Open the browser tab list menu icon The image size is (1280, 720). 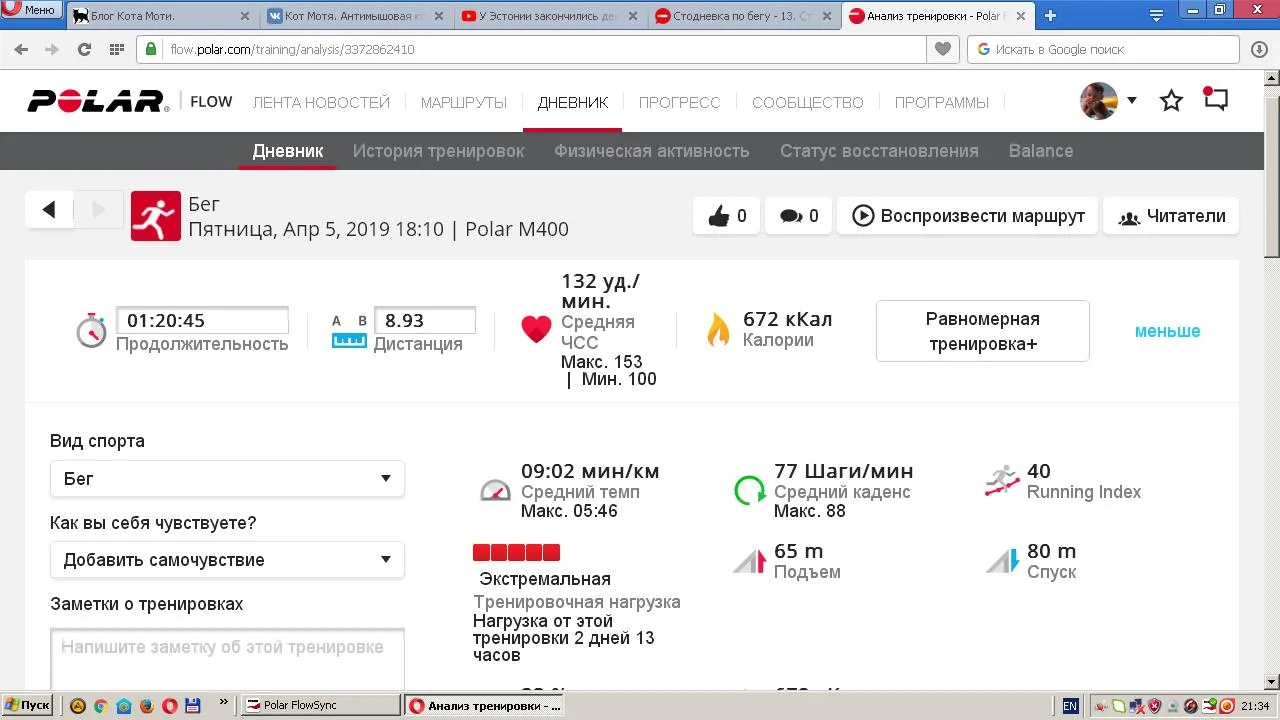[1157, 16]
